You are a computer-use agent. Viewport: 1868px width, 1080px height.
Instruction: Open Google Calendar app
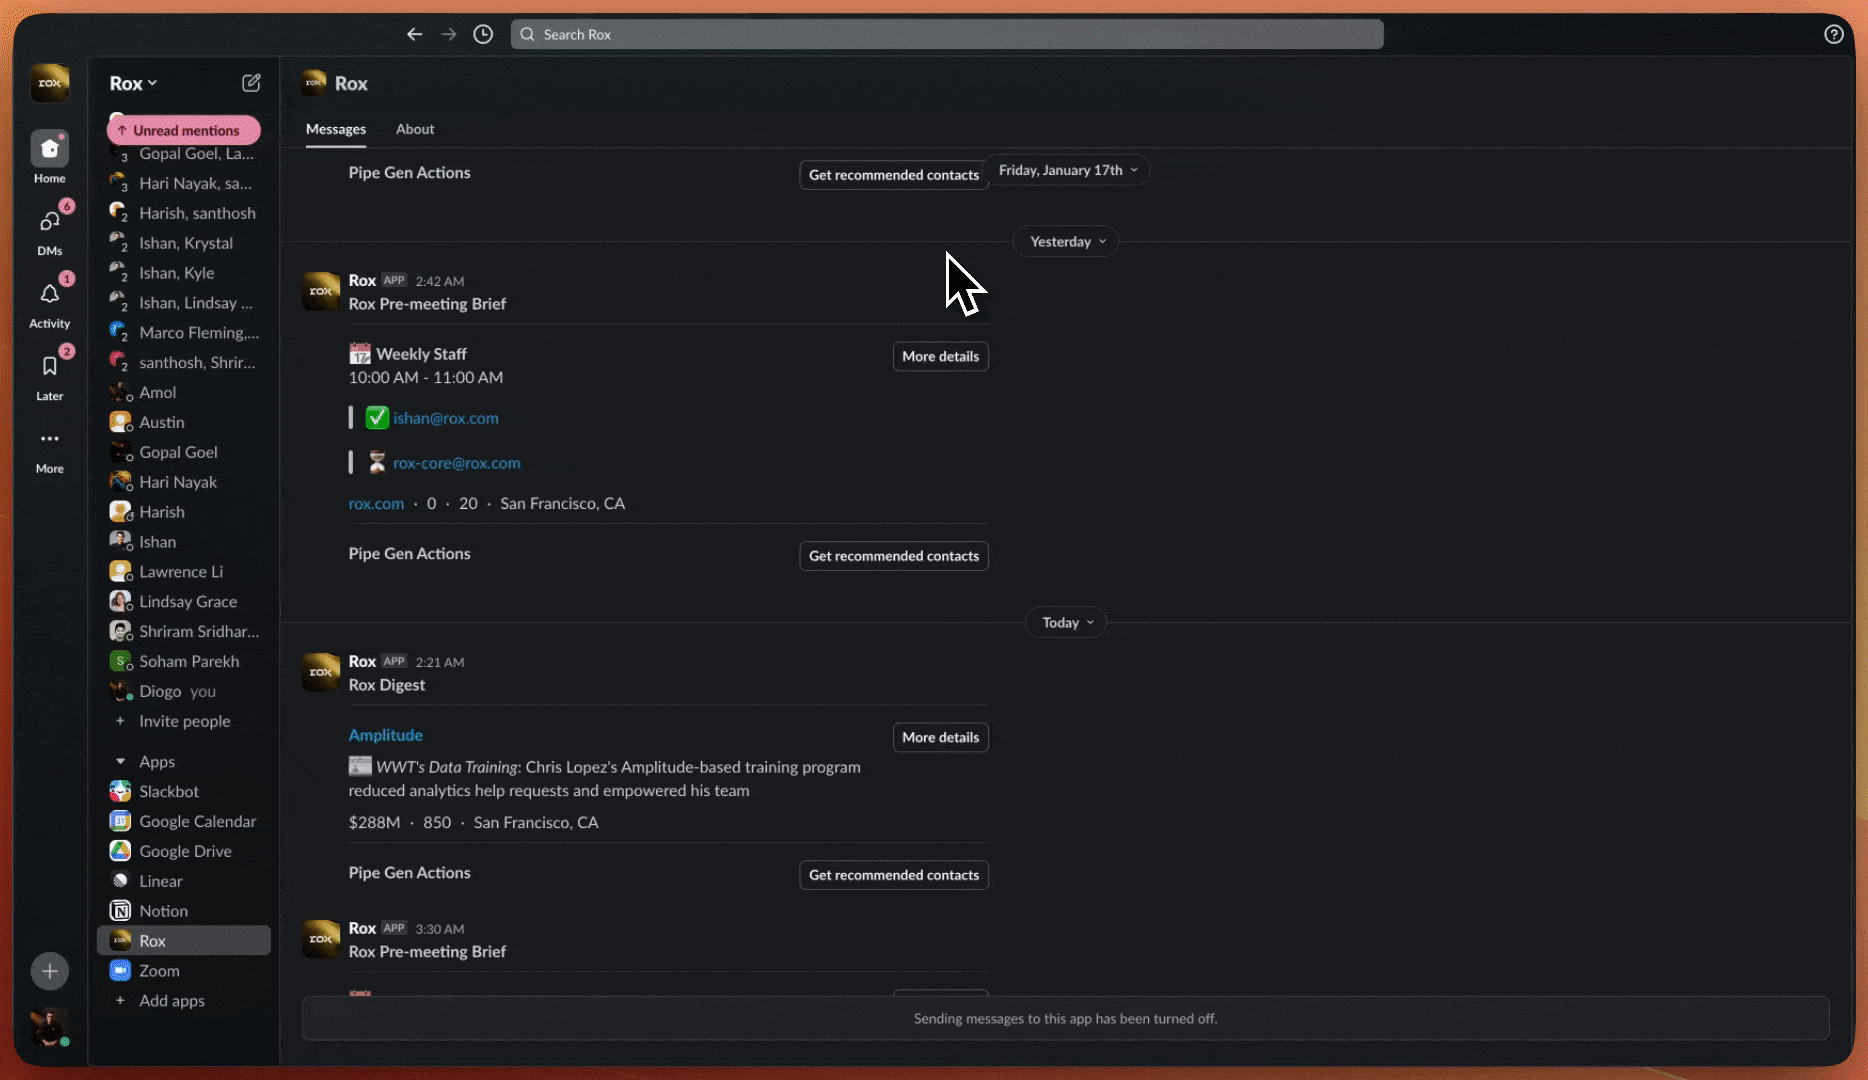click(x=197, y=821)
